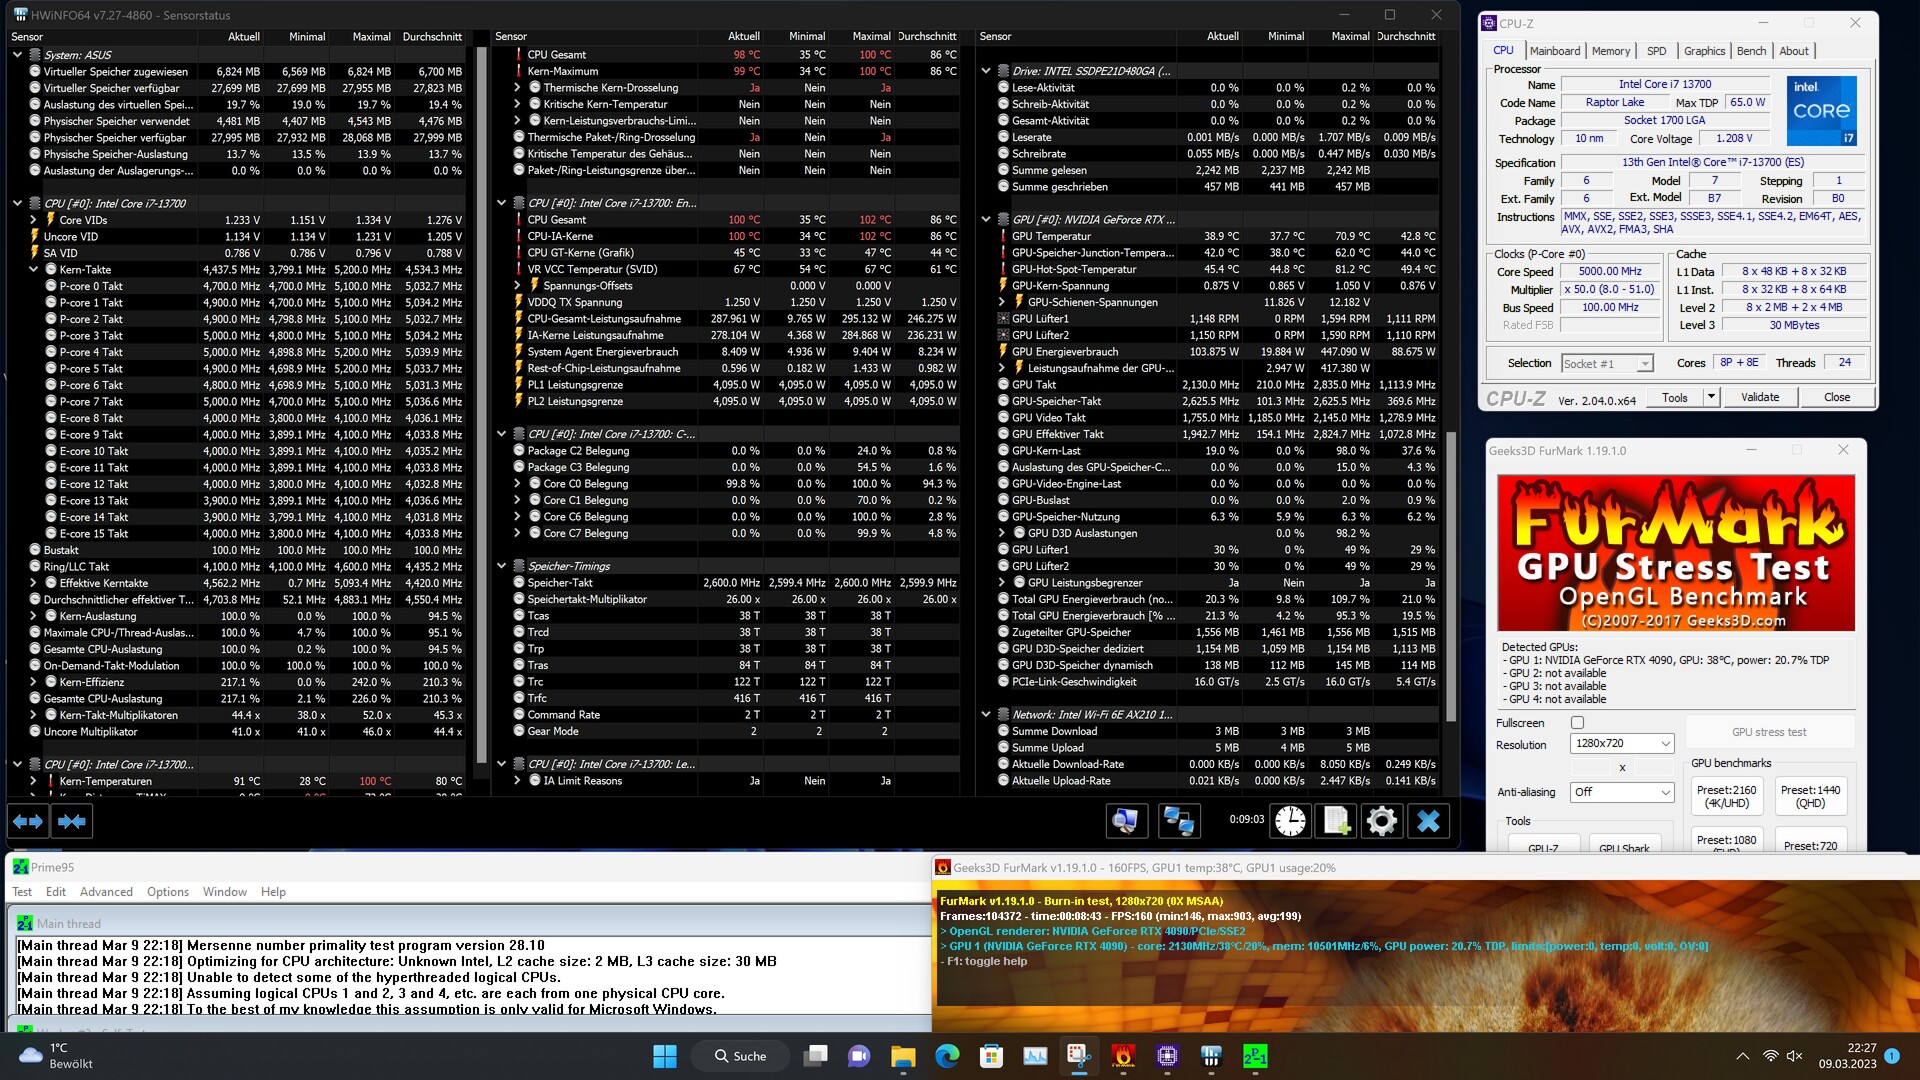Click the FurMark GPU Stress Test banner
Screen dimensions: 1920x1080
tap(1676, 553)
